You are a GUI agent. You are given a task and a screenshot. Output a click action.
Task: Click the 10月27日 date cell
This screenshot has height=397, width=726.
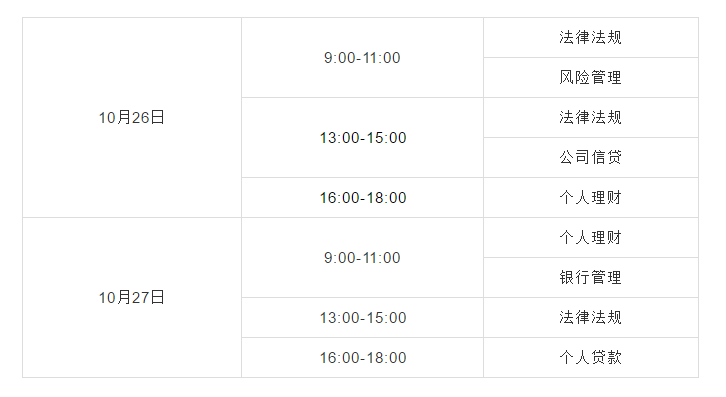point(132,297)
